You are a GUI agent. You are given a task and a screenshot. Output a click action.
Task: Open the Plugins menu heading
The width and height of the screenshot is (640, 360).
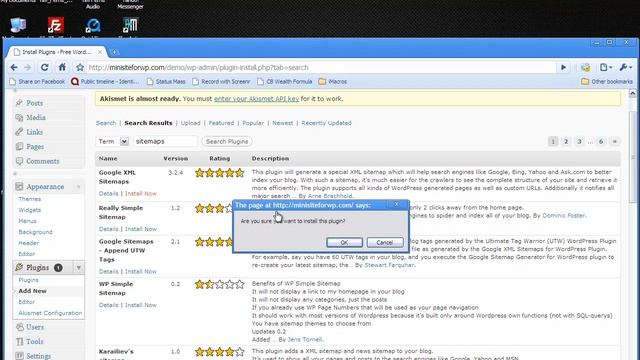coord(37,268)
